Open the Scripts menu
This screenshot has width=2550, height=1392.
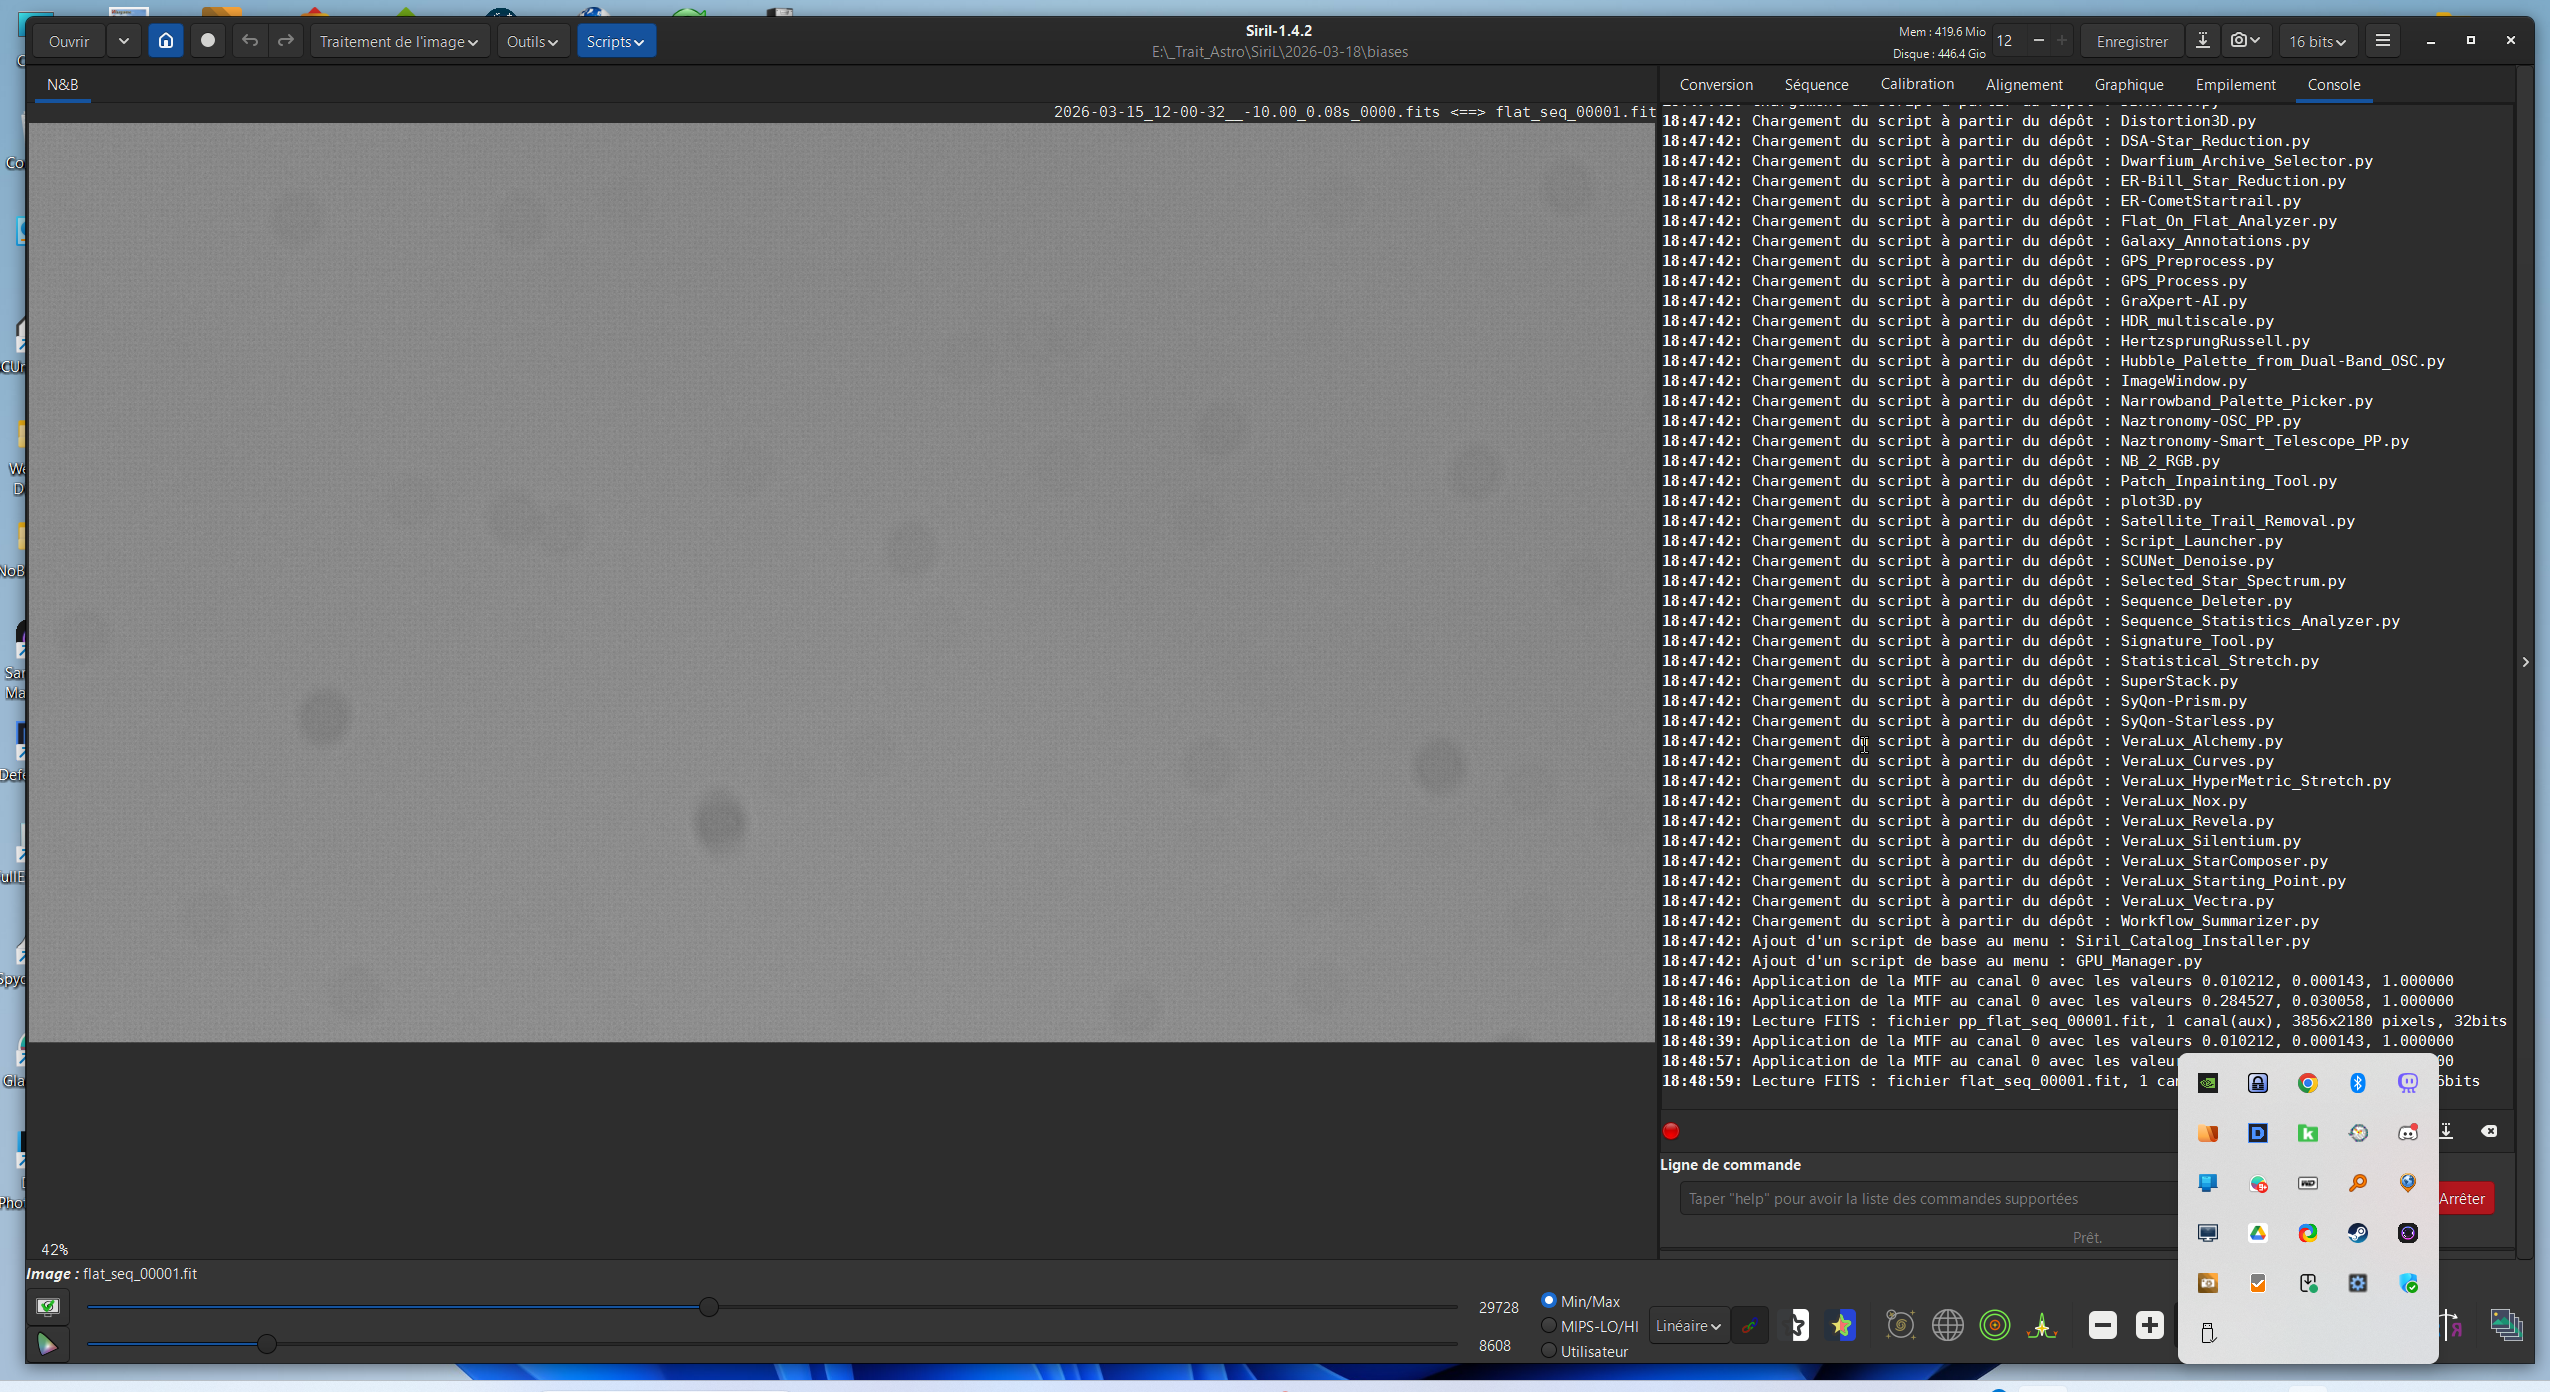coord(615,41)
